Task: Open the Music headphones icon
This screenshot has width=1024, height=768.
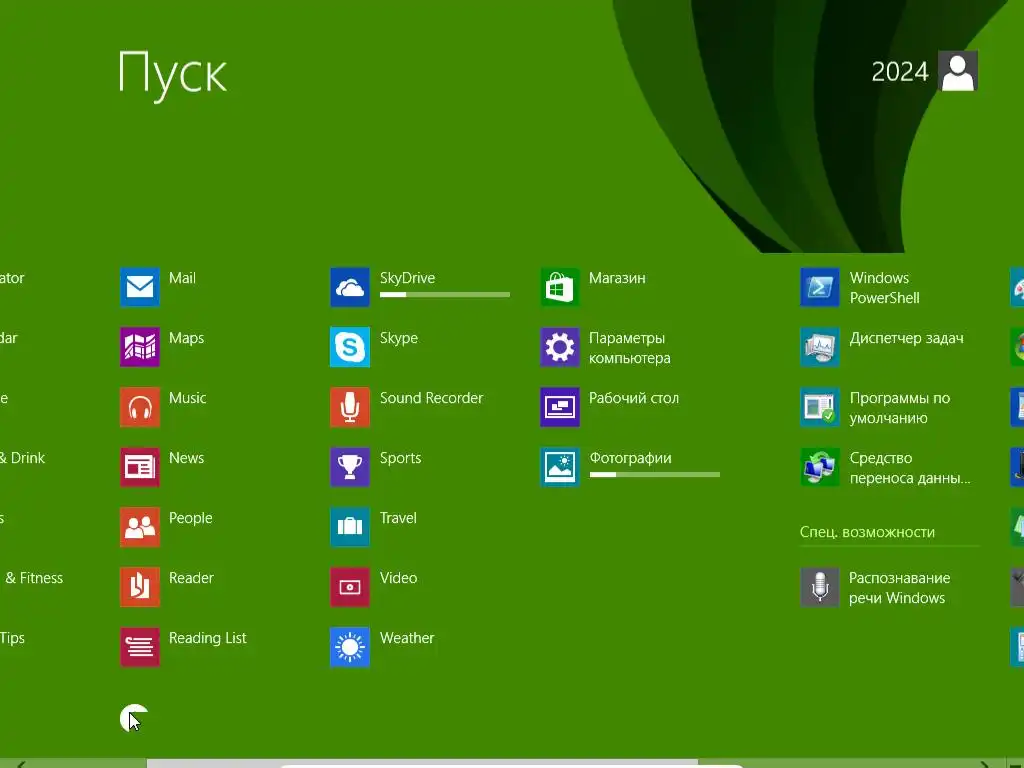Action: pyautogui.click(x=140, y=407)
